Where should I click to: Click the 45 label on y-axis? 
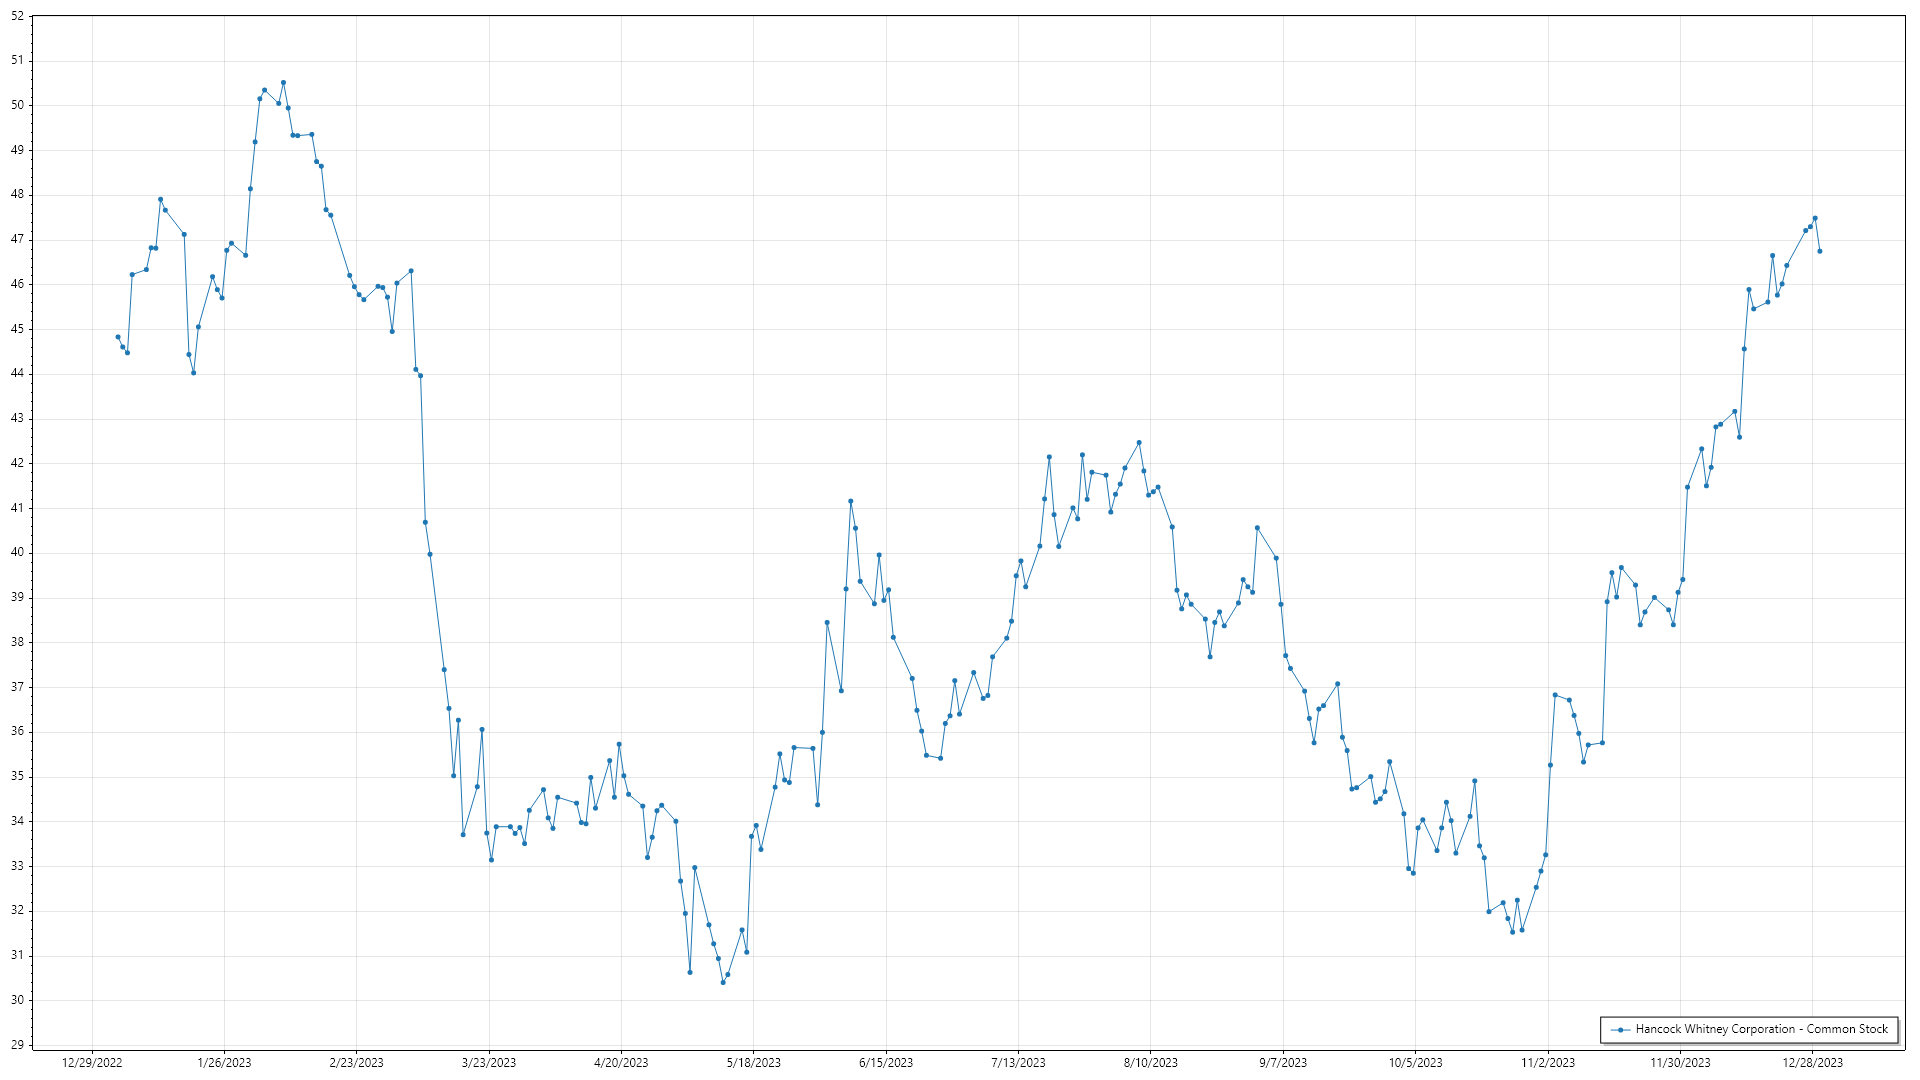tap(17, 329)
